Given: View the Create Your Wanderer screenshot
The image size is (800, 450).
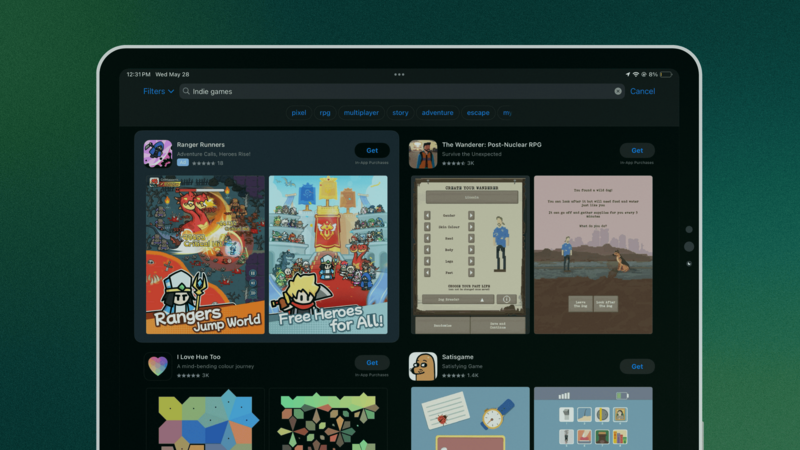Looking at the screenshot, I should pyautogui.click(x=470, y=255).
